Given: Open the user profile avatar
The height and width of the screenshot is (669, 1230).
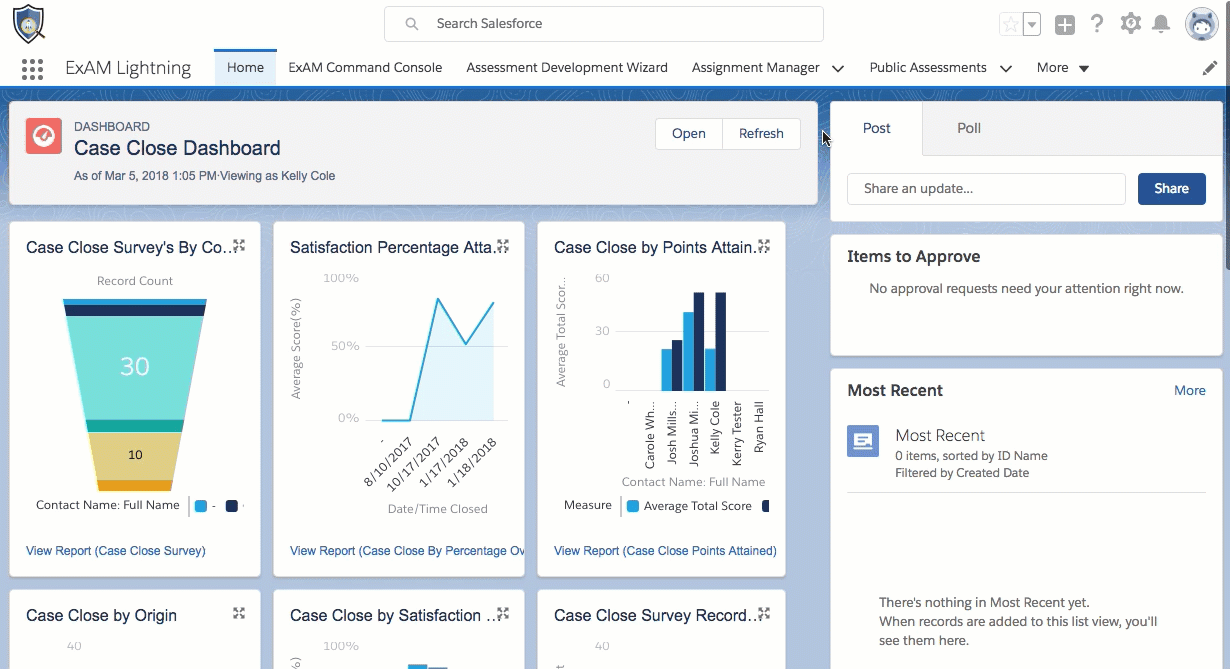Looking at the screenshot, I should pos(1201,24).
